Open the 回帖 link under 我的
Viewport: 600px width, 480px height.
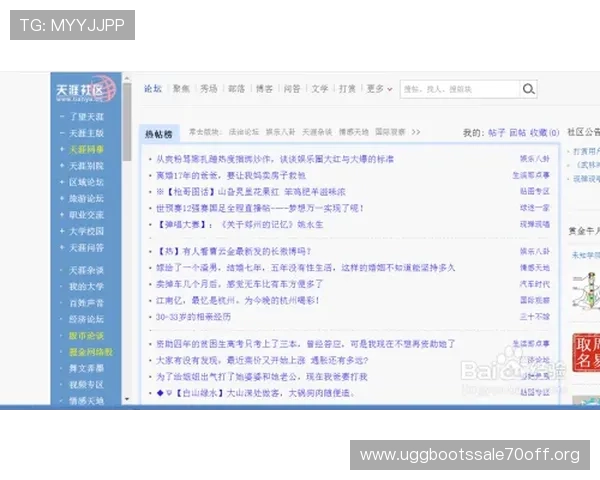pyautogui.click(x=517, y=133)
